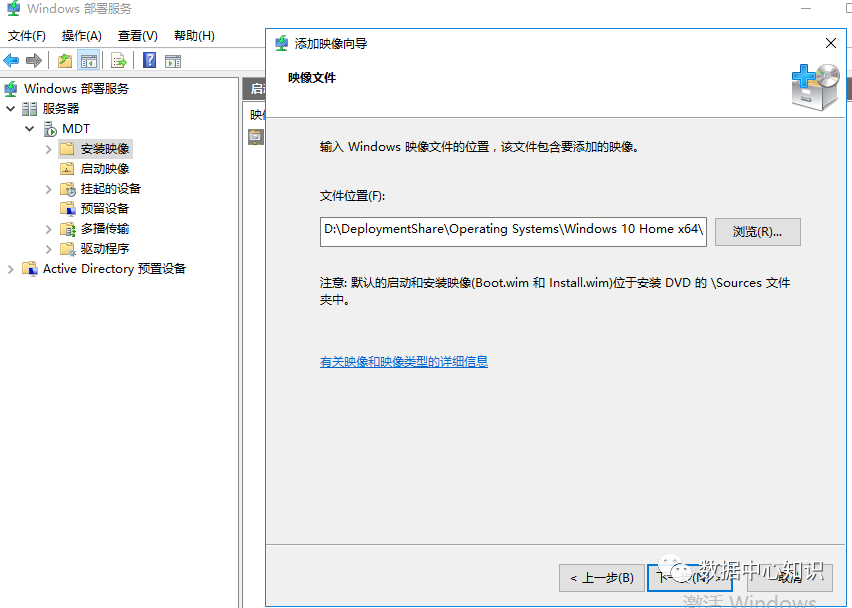
Task: Select Active Directory 预置设备 node
Action: [114, 269]
